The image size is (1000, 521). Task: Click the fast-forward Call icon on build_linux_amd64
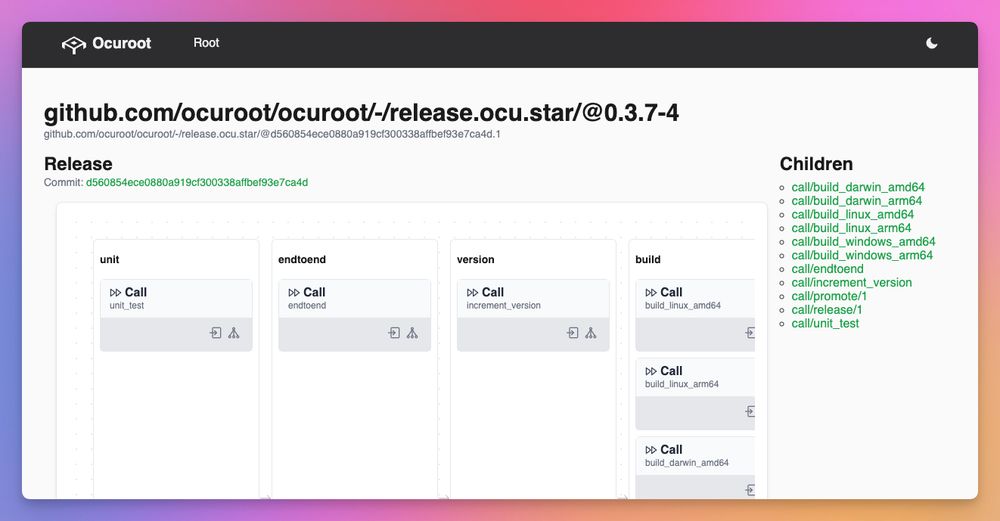pyautogui.click(x=651, y=293)
